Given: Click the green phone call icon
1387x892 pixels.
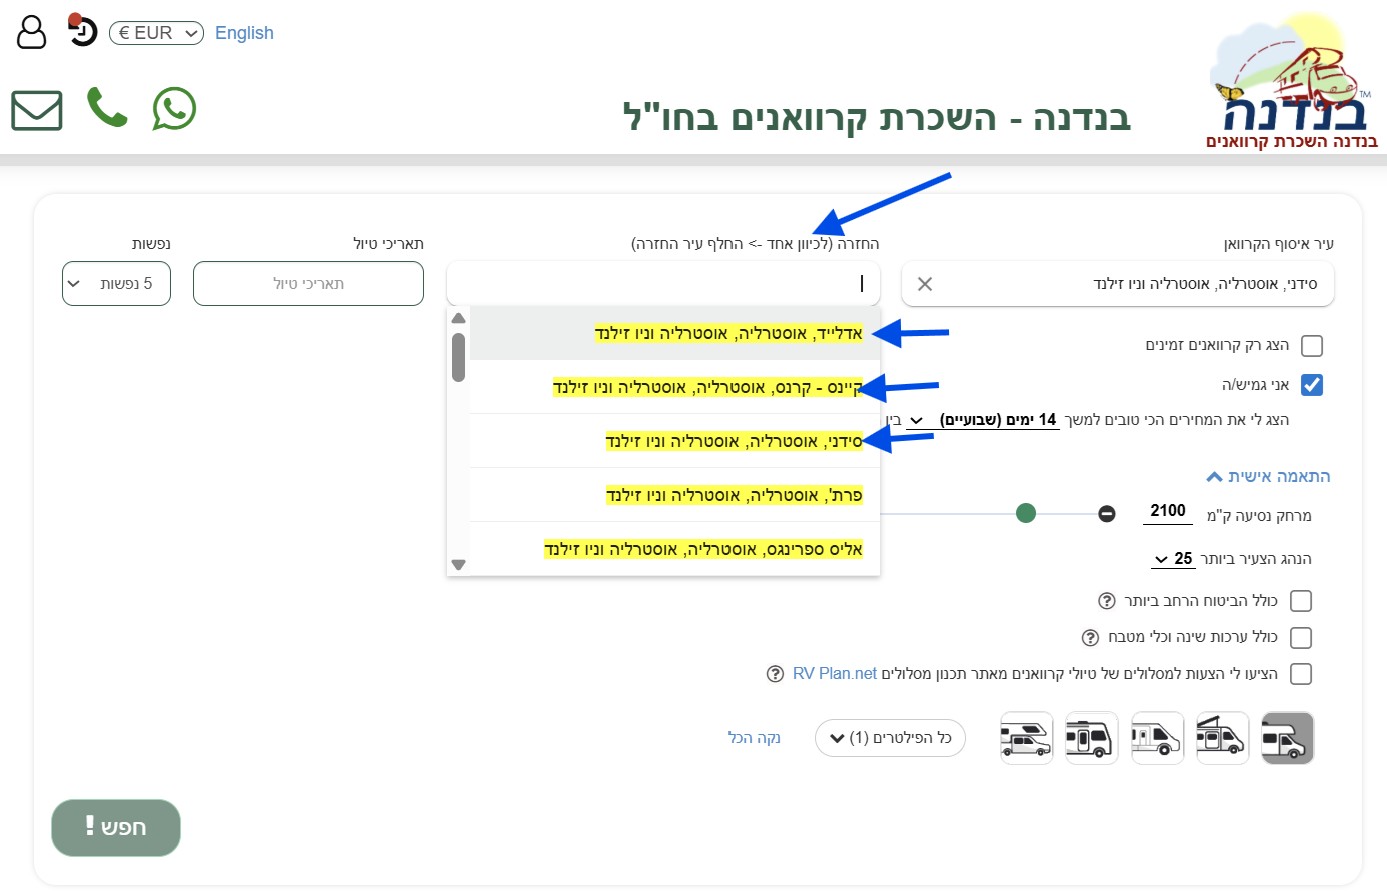Looking at the screenshot, I should [107, 108].
